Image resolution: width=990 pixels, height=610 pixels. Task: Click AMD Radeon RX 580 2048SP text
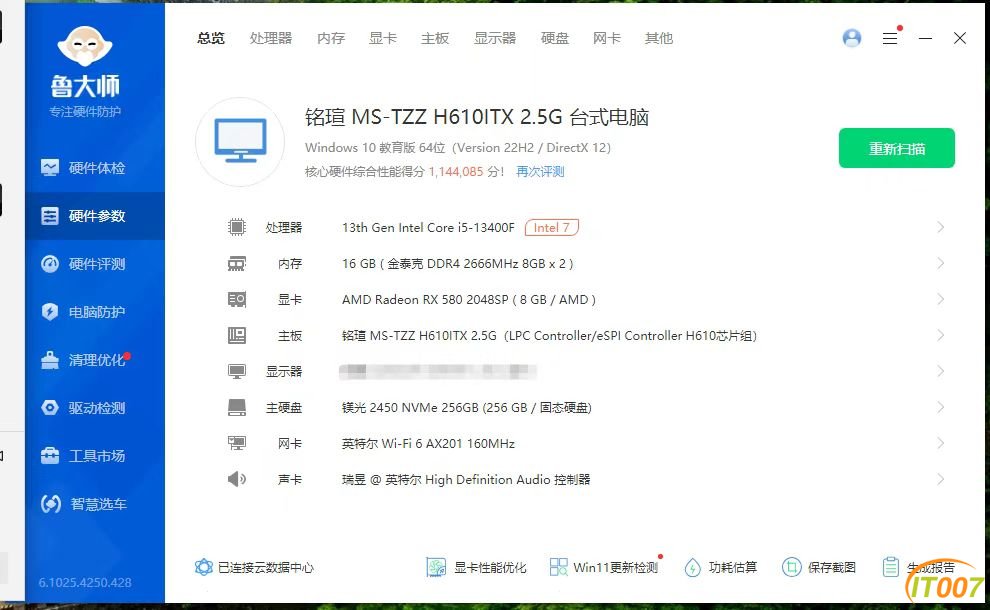click(x=468, y=299)
